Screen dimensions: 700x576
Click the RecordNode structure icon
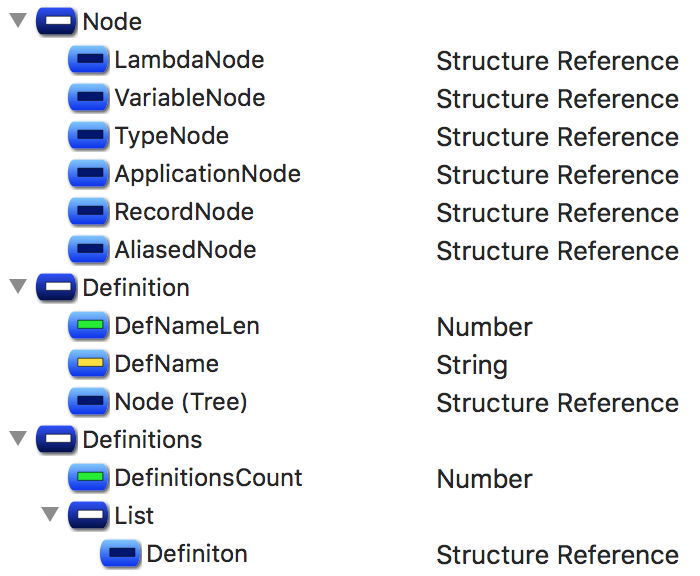88,213
